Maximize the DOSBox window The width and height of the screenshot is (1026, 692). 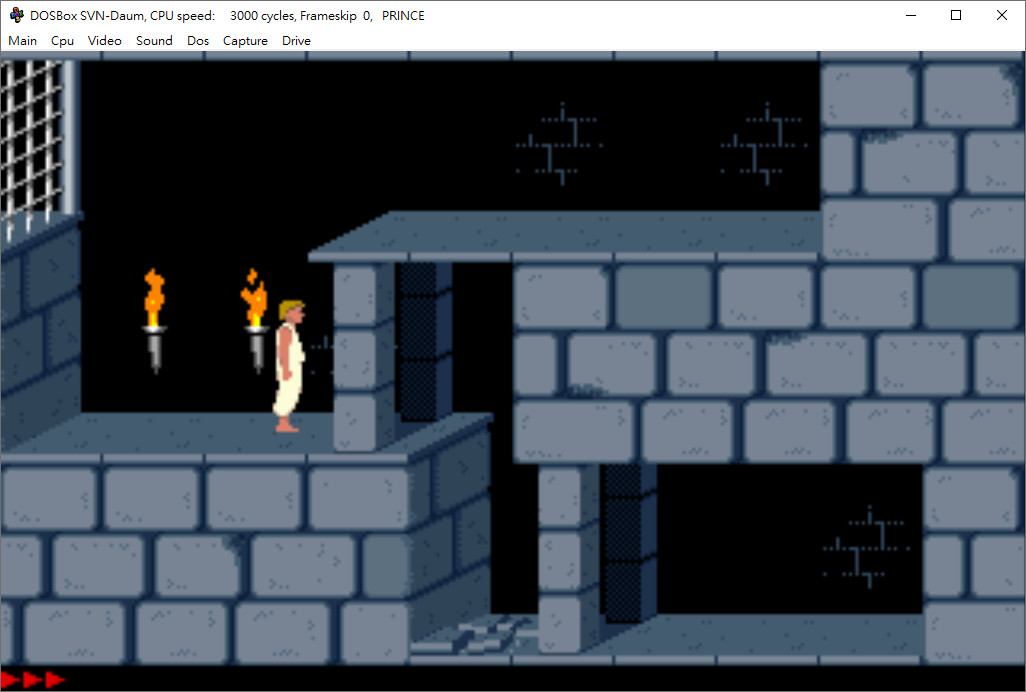click(x=956, y=15)
